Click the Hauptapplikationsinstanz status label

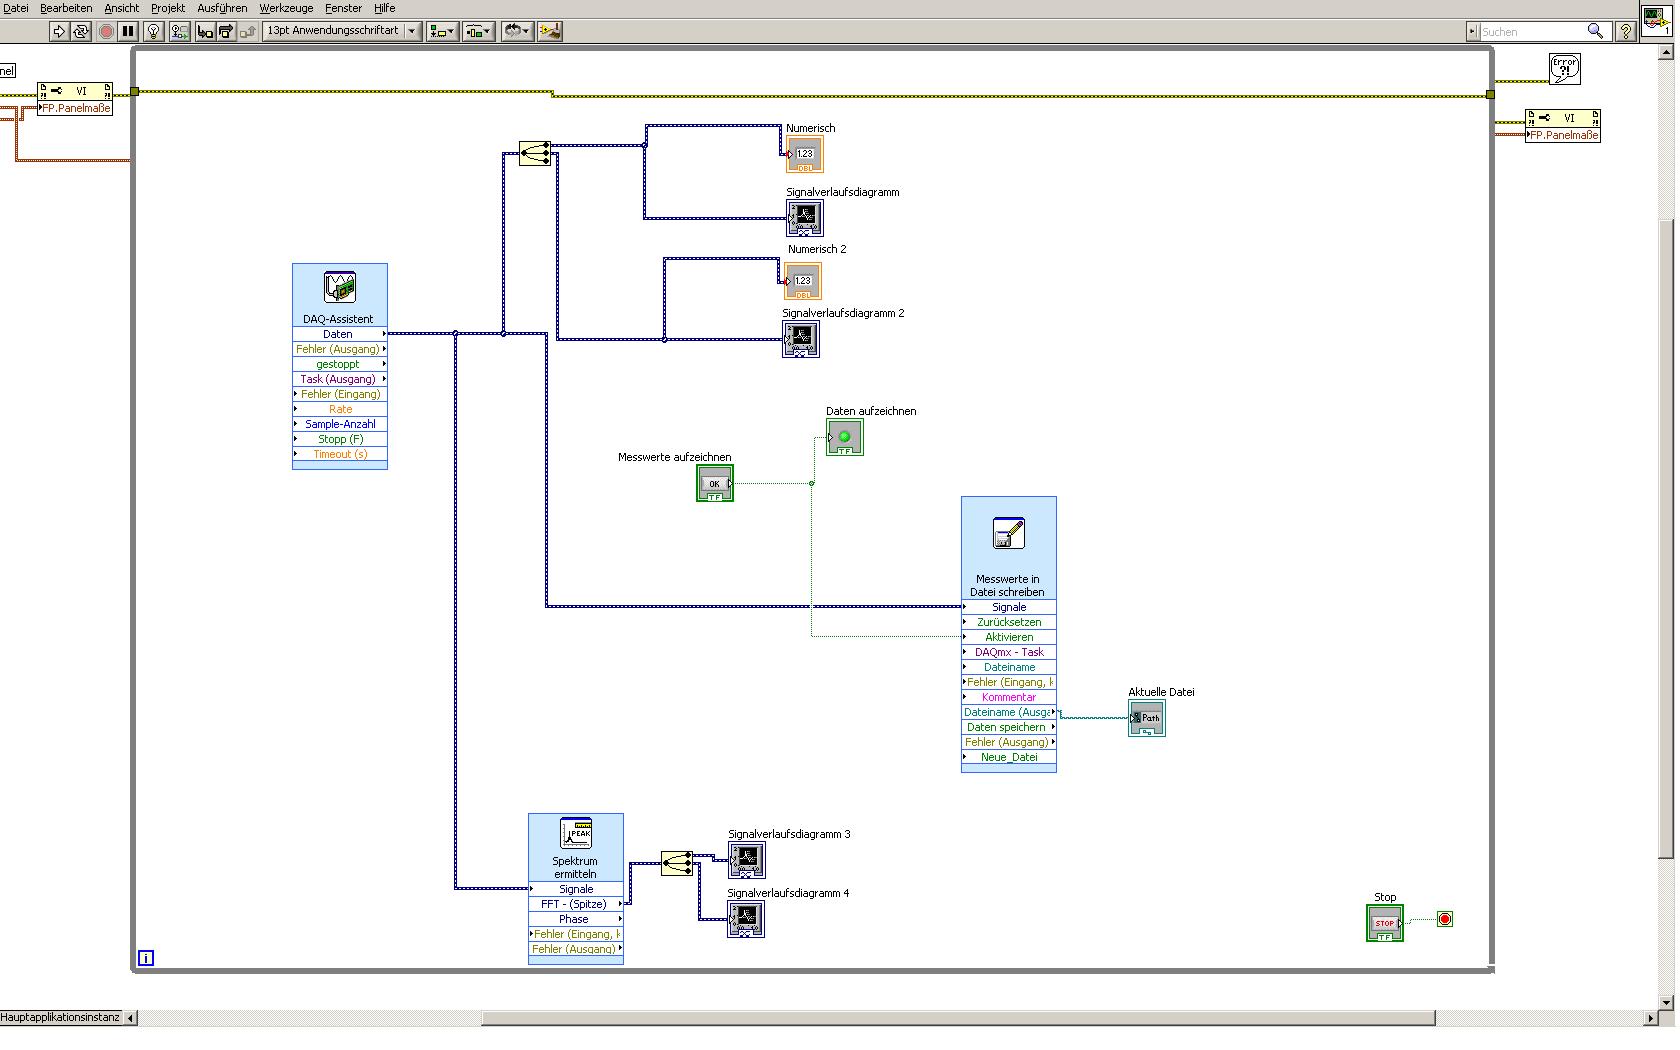coord(60,1018)
